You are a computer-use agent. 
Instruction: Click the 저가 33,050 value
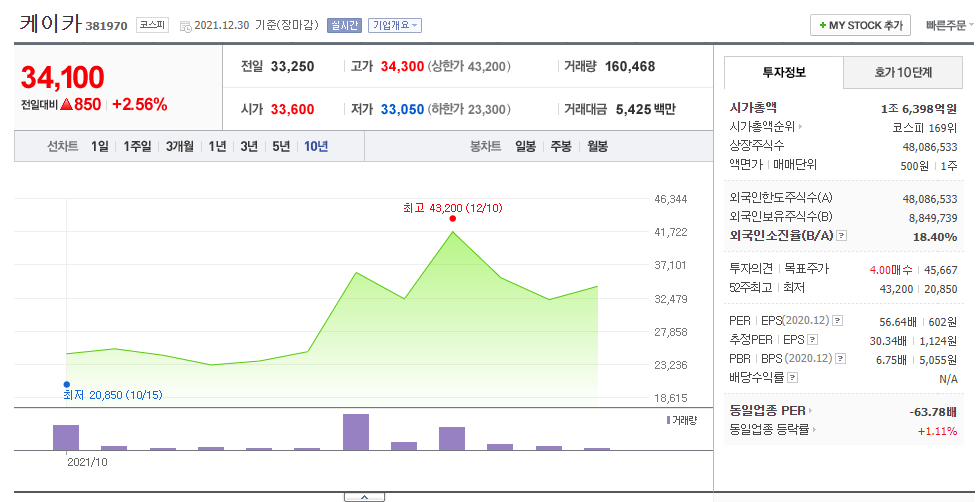pos(402,109)
